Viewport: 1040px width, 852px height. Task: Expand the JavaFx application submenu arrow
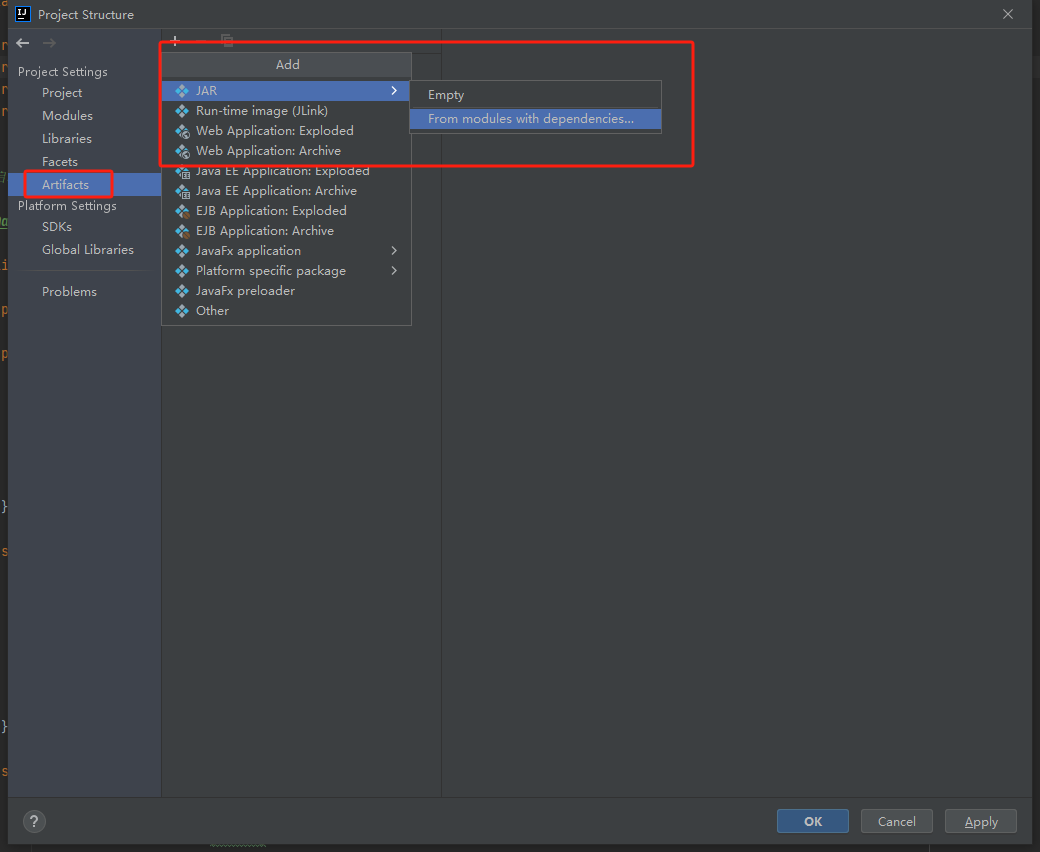394,251
